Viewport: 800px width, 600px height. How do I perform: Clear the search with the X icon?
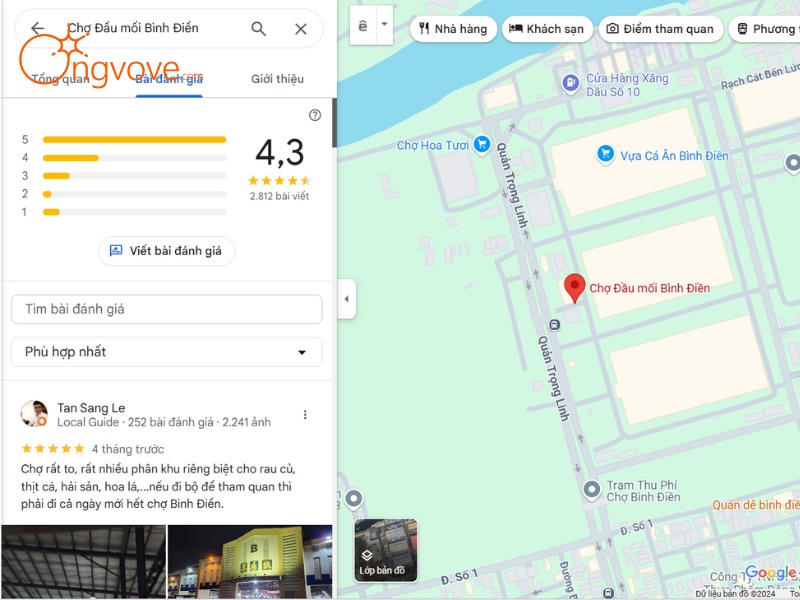tap(301, 29)
